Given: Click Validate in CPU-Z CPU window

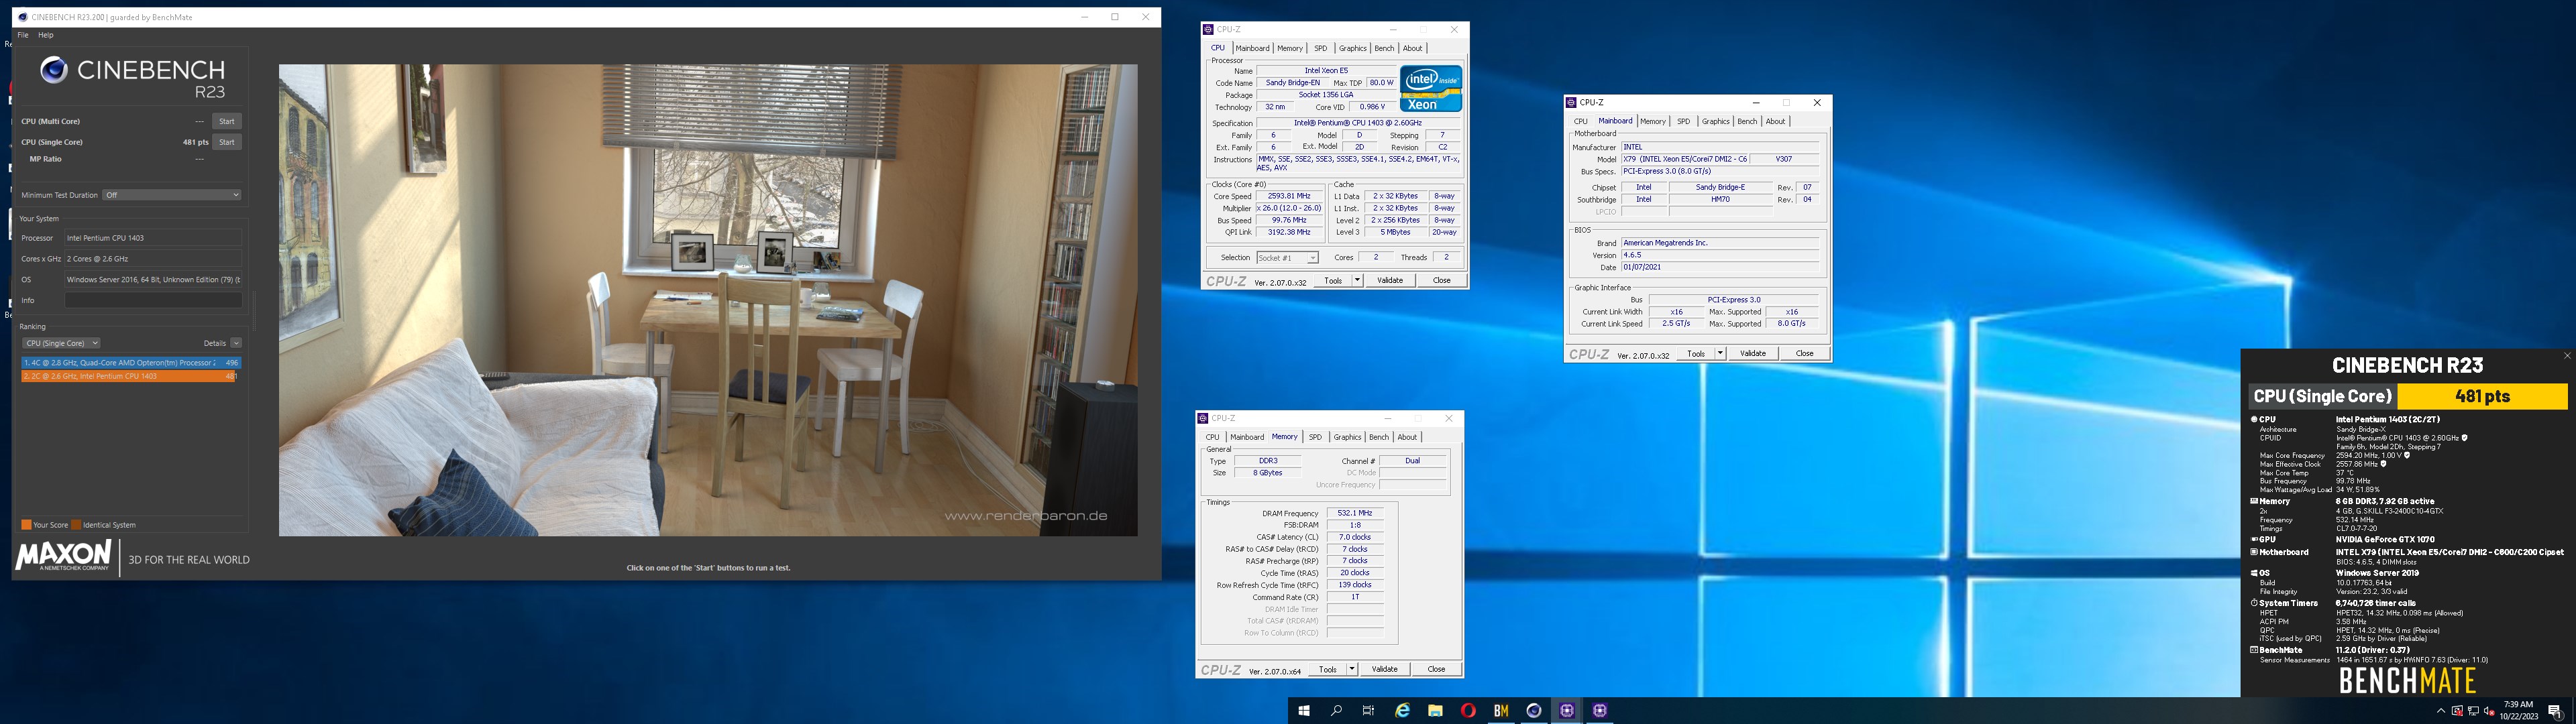Looking at the screenshot, I should [1390, 280].
